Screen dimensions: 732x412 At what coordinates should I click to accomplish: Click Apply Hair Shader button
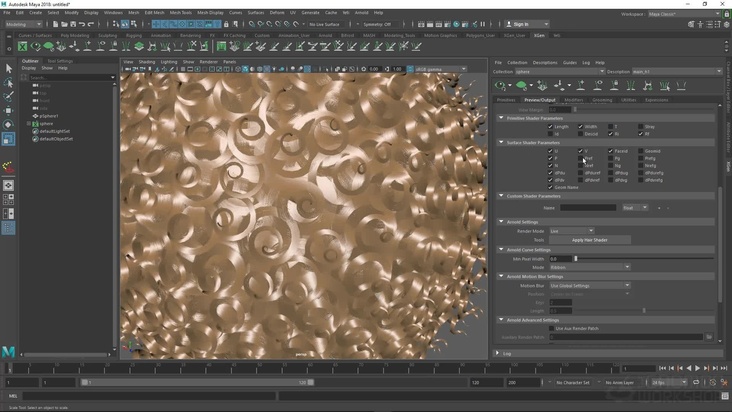(x=589, y=240)
